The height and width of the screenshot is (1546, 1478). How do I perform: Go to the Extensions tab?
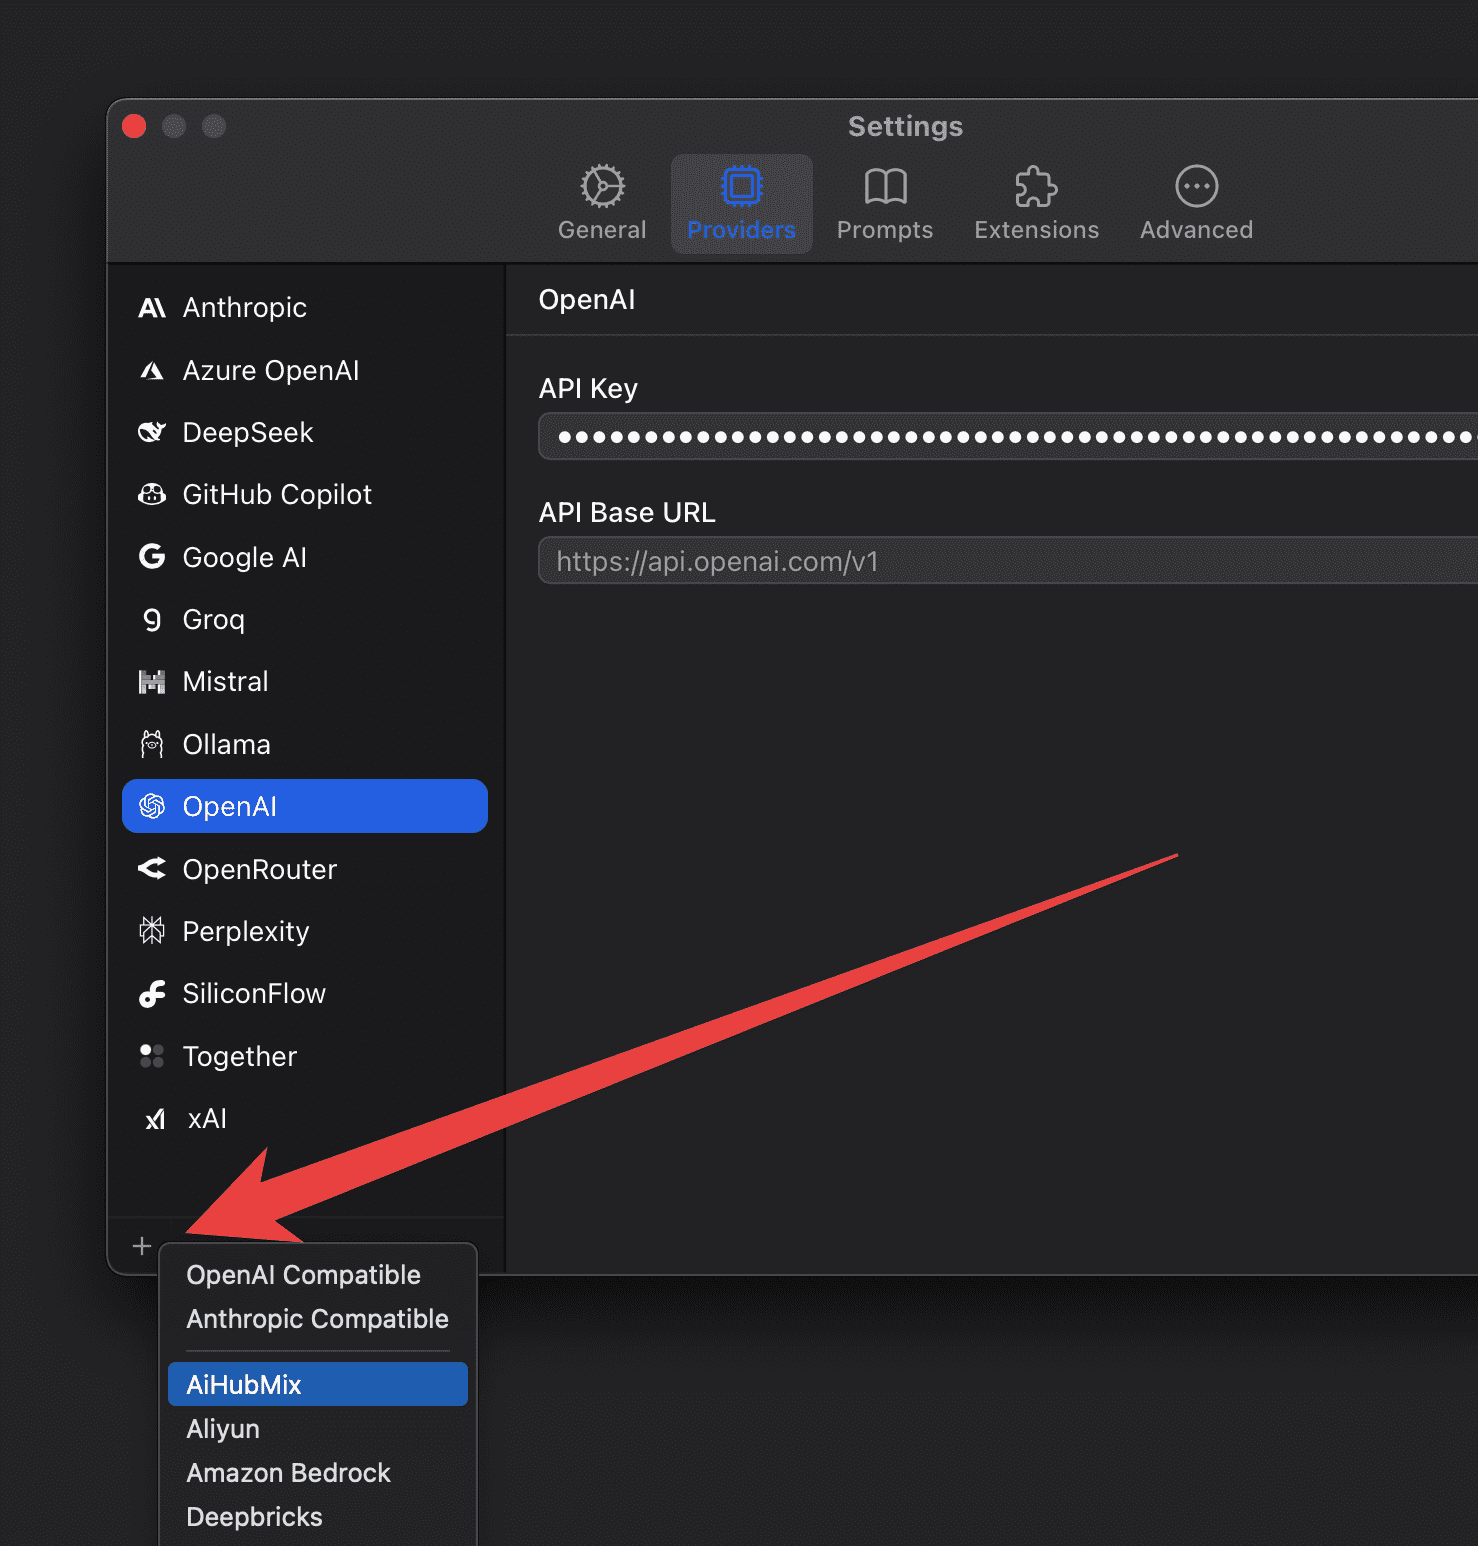1036,204
